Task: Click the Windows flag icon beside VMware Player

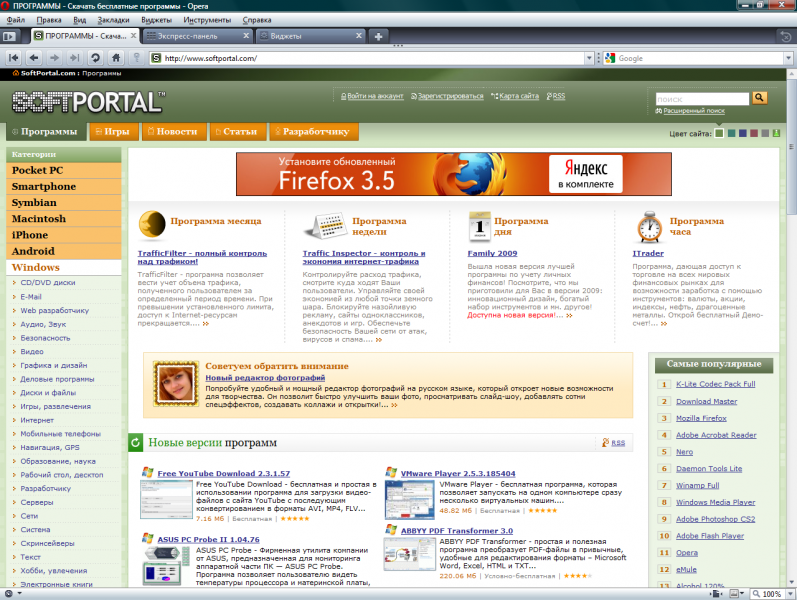Action: coord(391,472)
